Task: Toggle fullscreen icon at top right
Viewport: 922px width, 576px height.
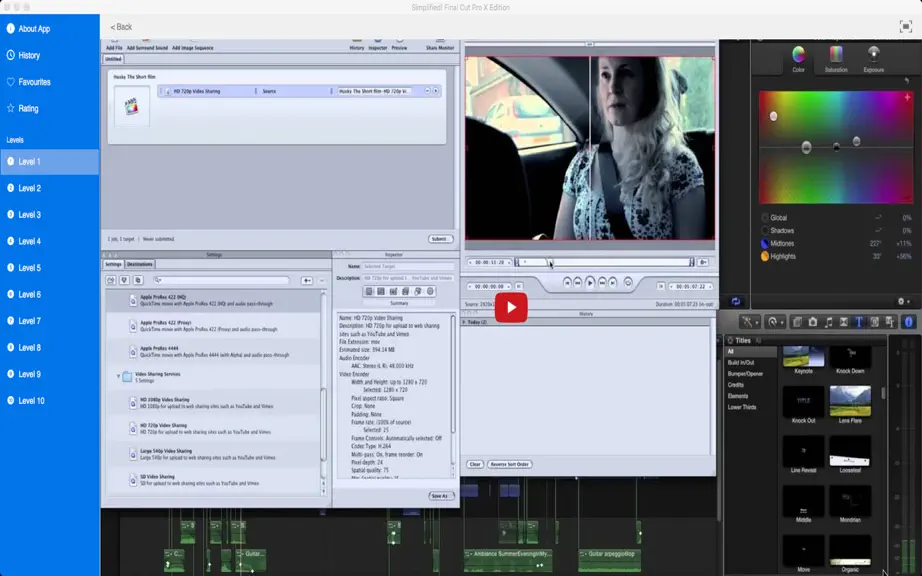Action: pyautogui.click(x=905, y=26)
